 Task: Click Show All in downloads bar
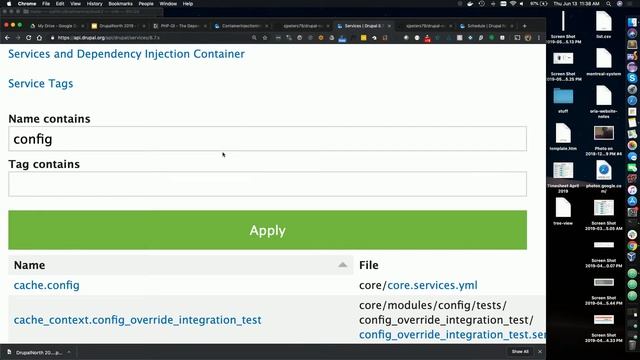point(520,351)
